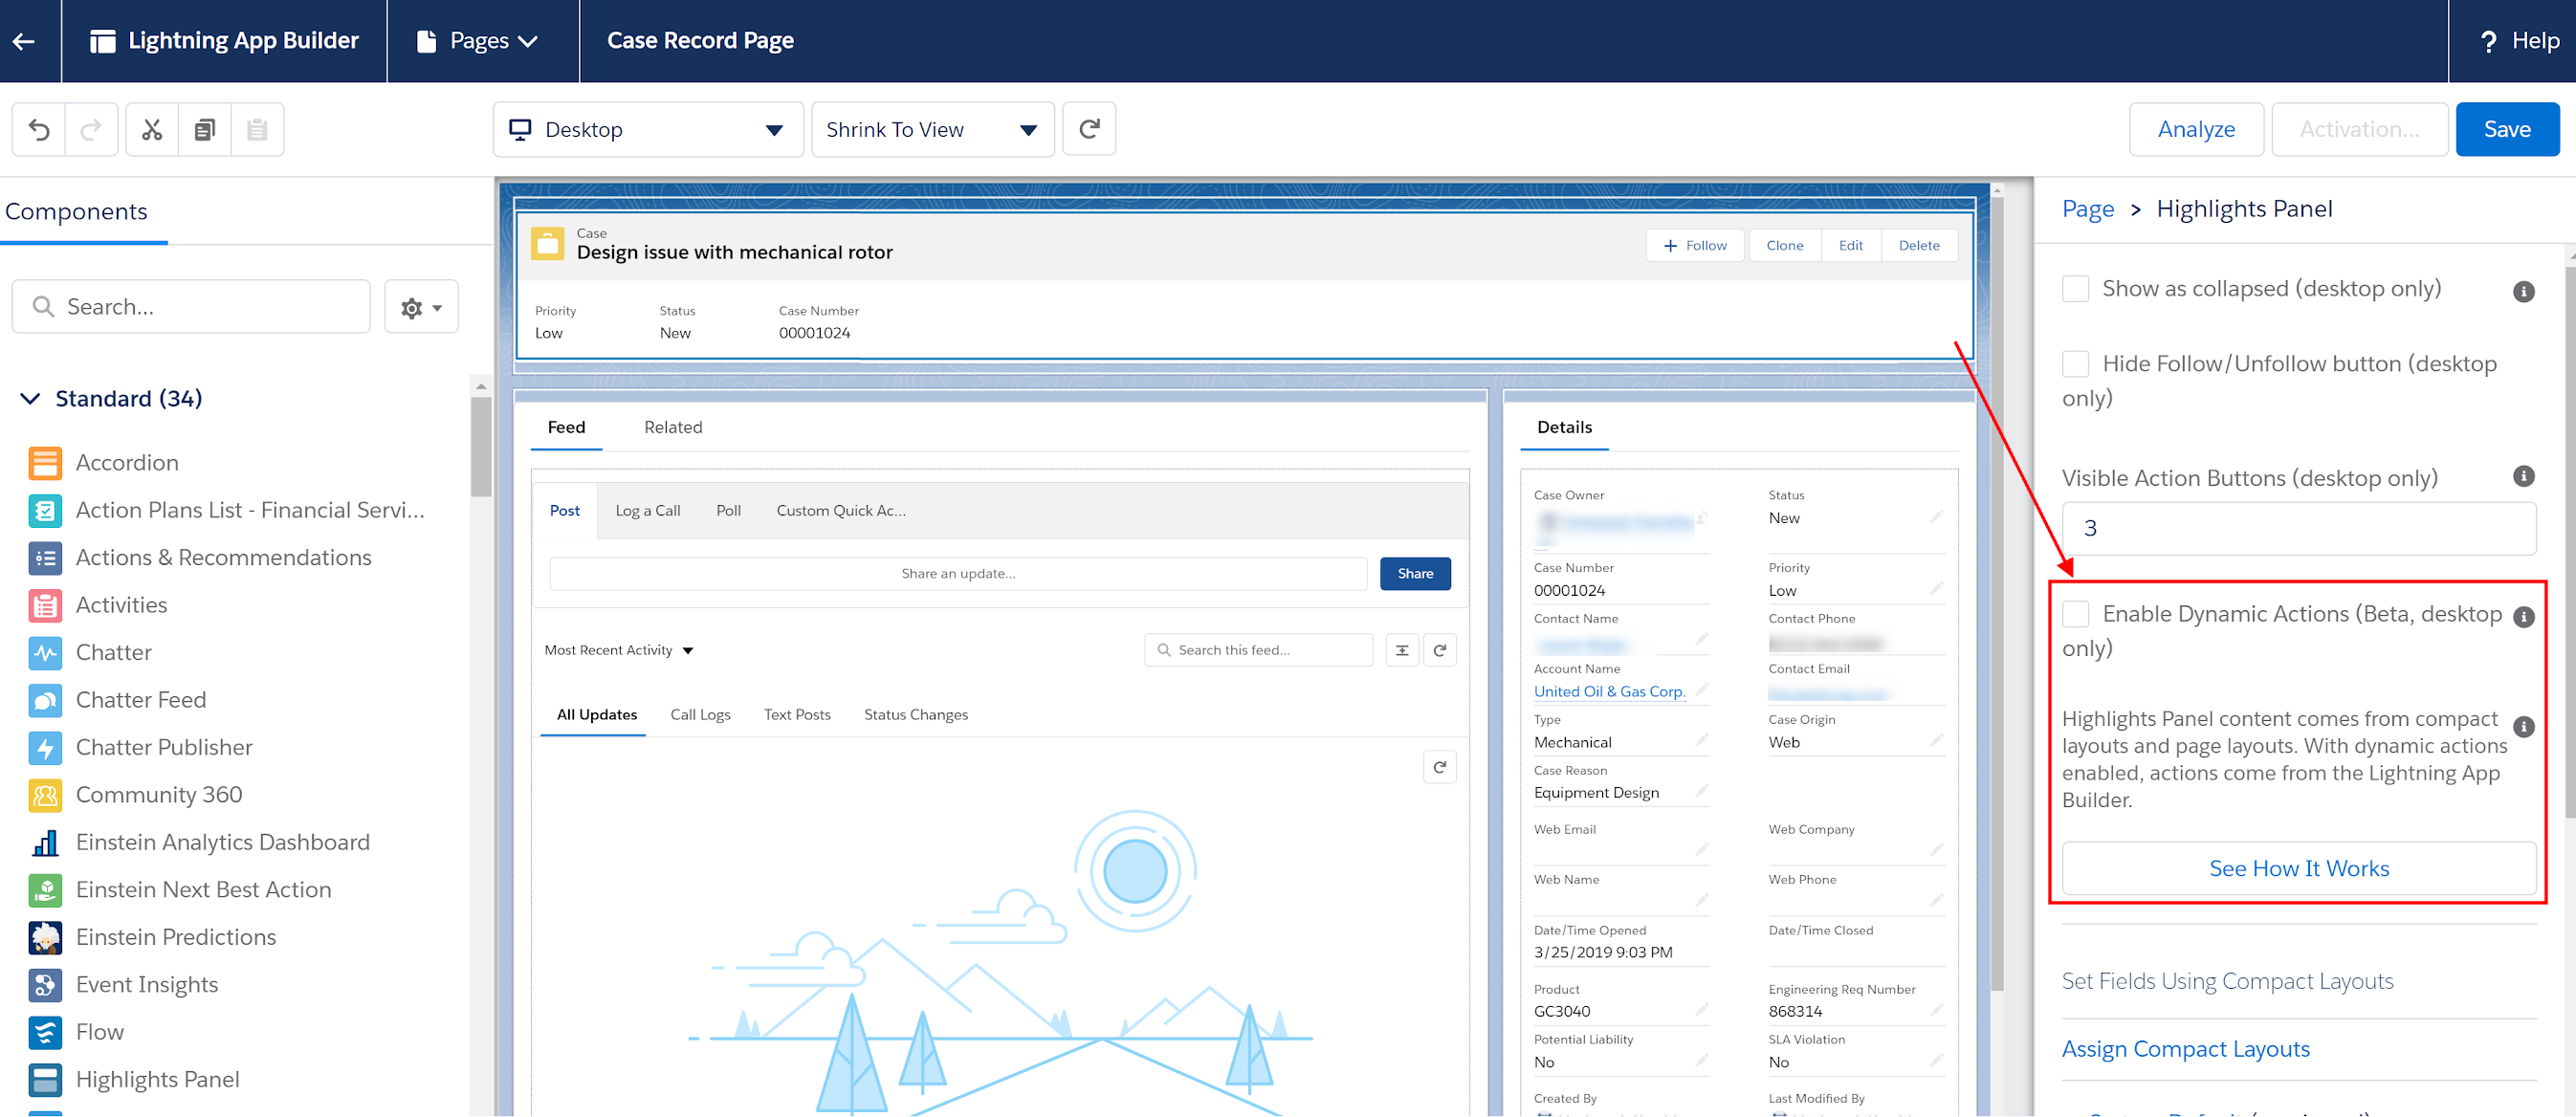Click the Save button

(2507, 129)
